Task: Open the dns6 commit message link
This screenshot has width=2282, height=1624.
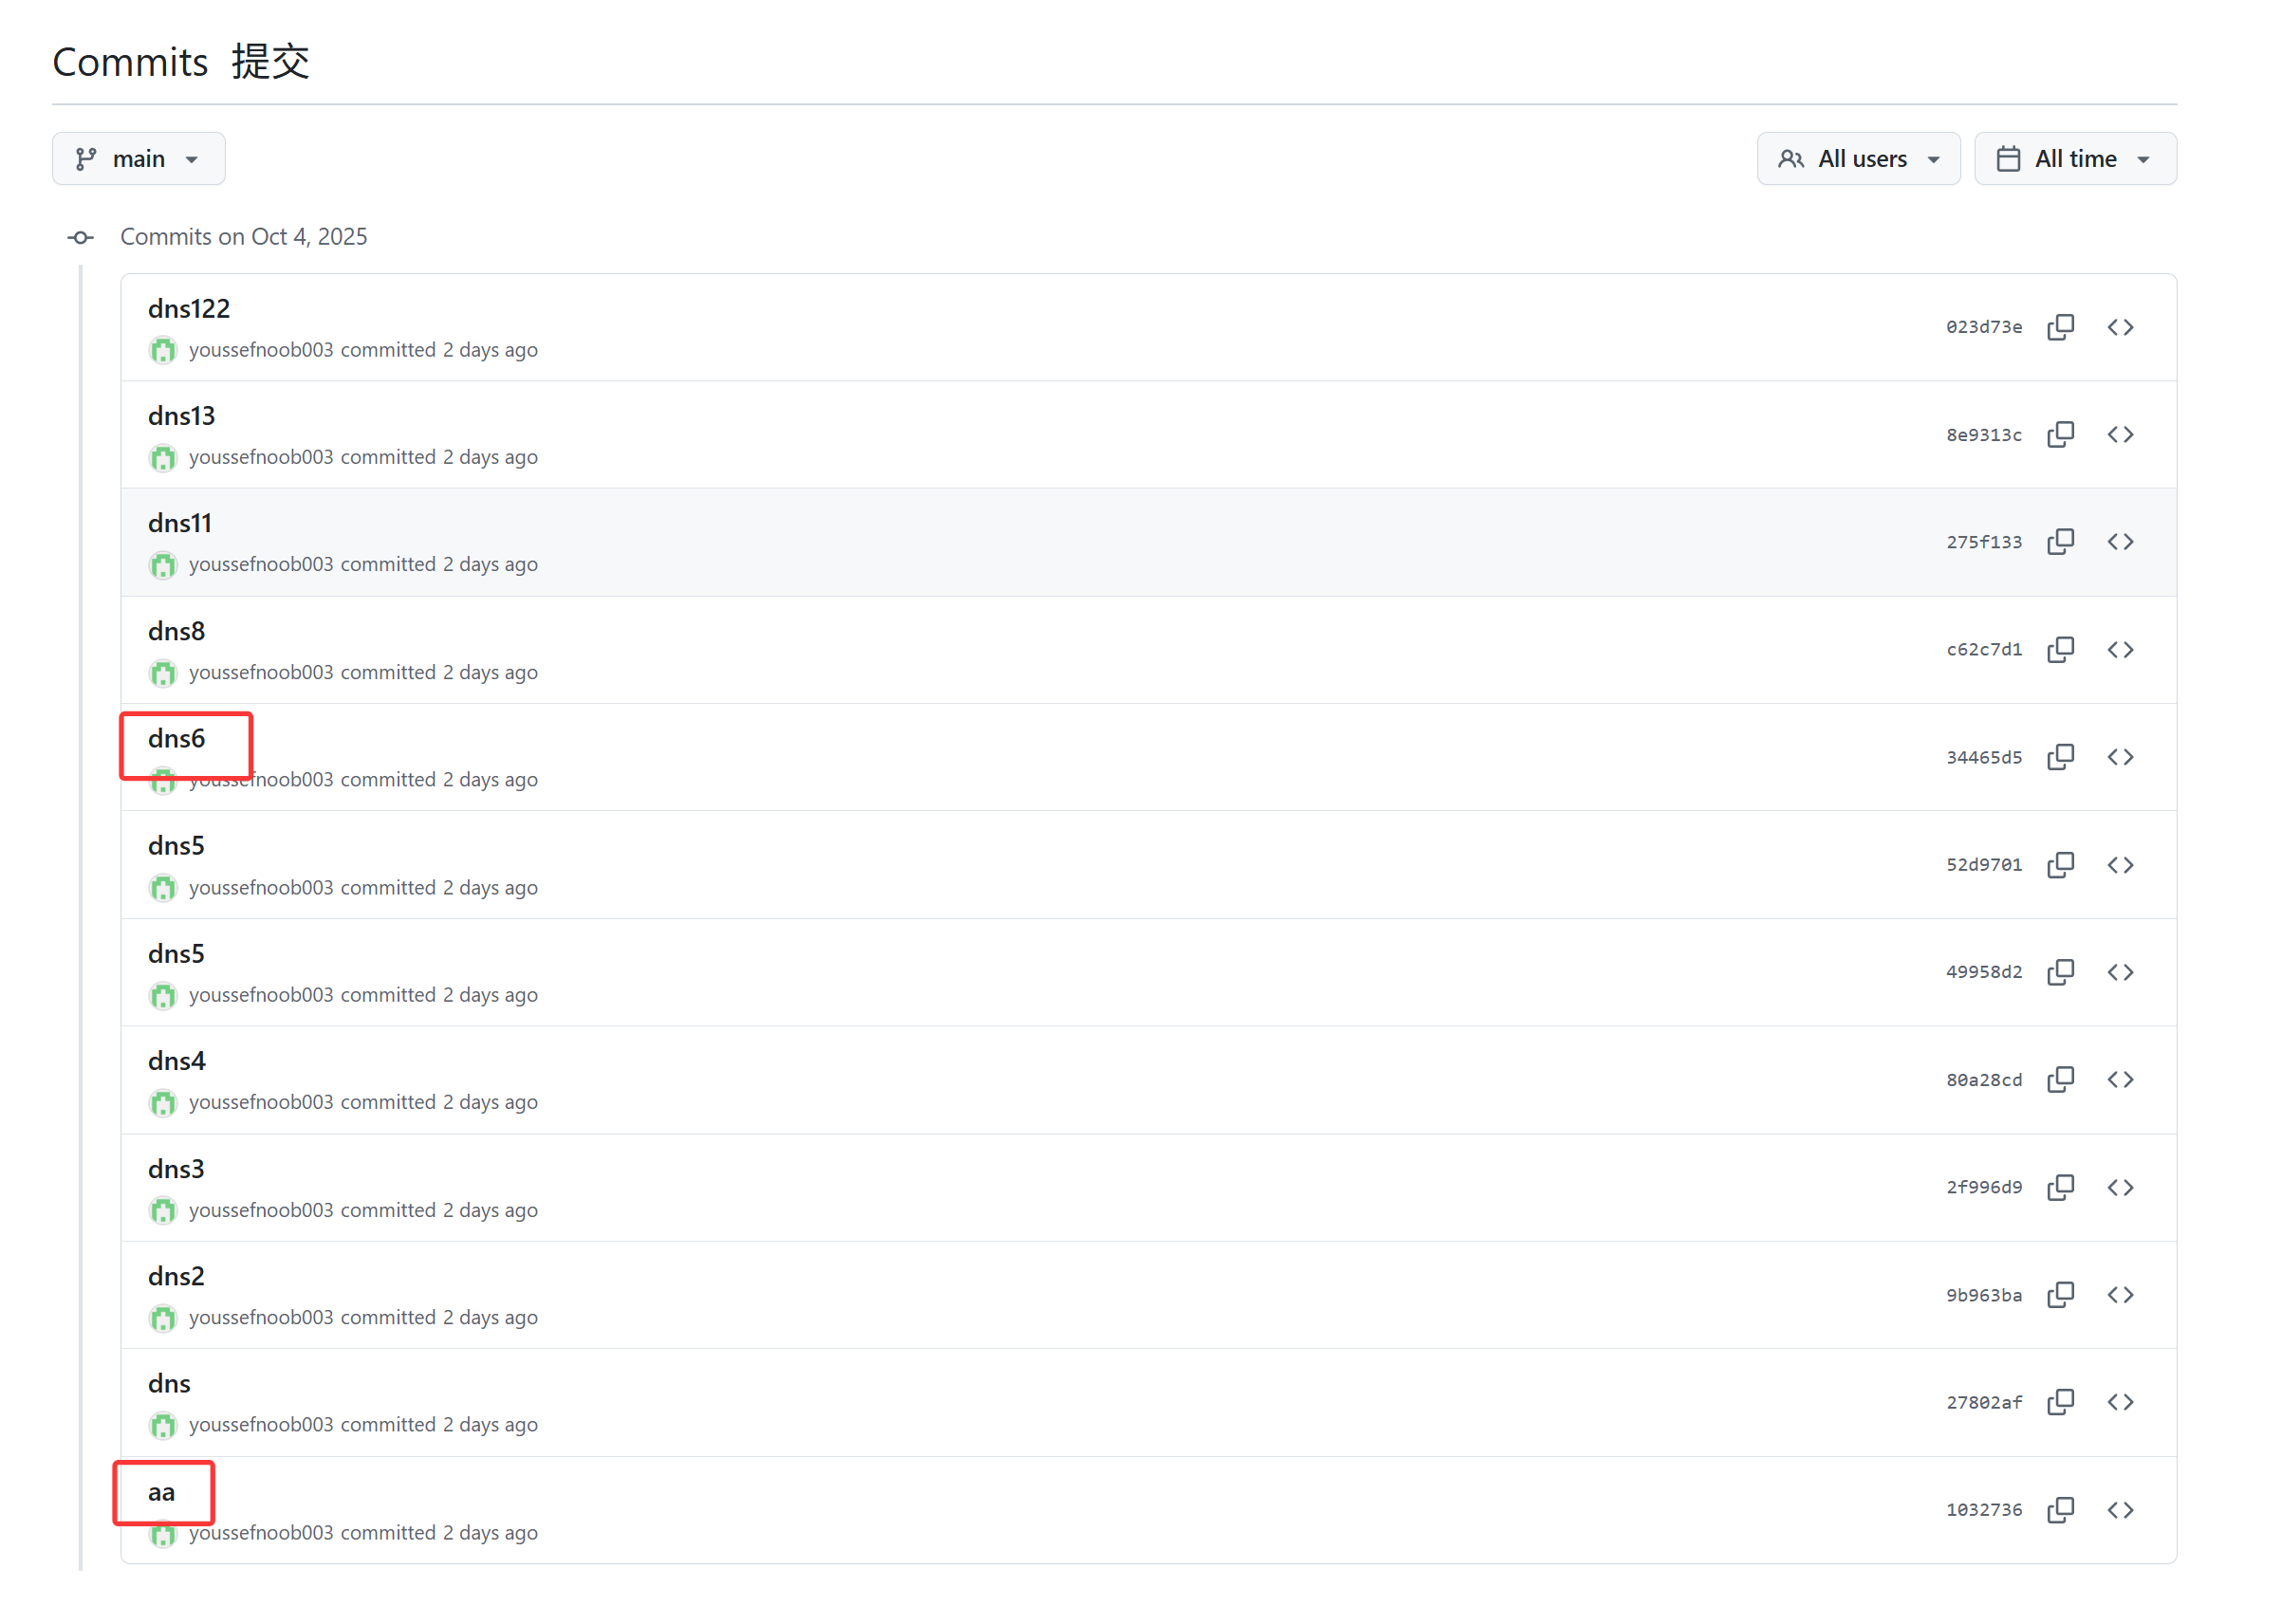Action: (177, 739)
